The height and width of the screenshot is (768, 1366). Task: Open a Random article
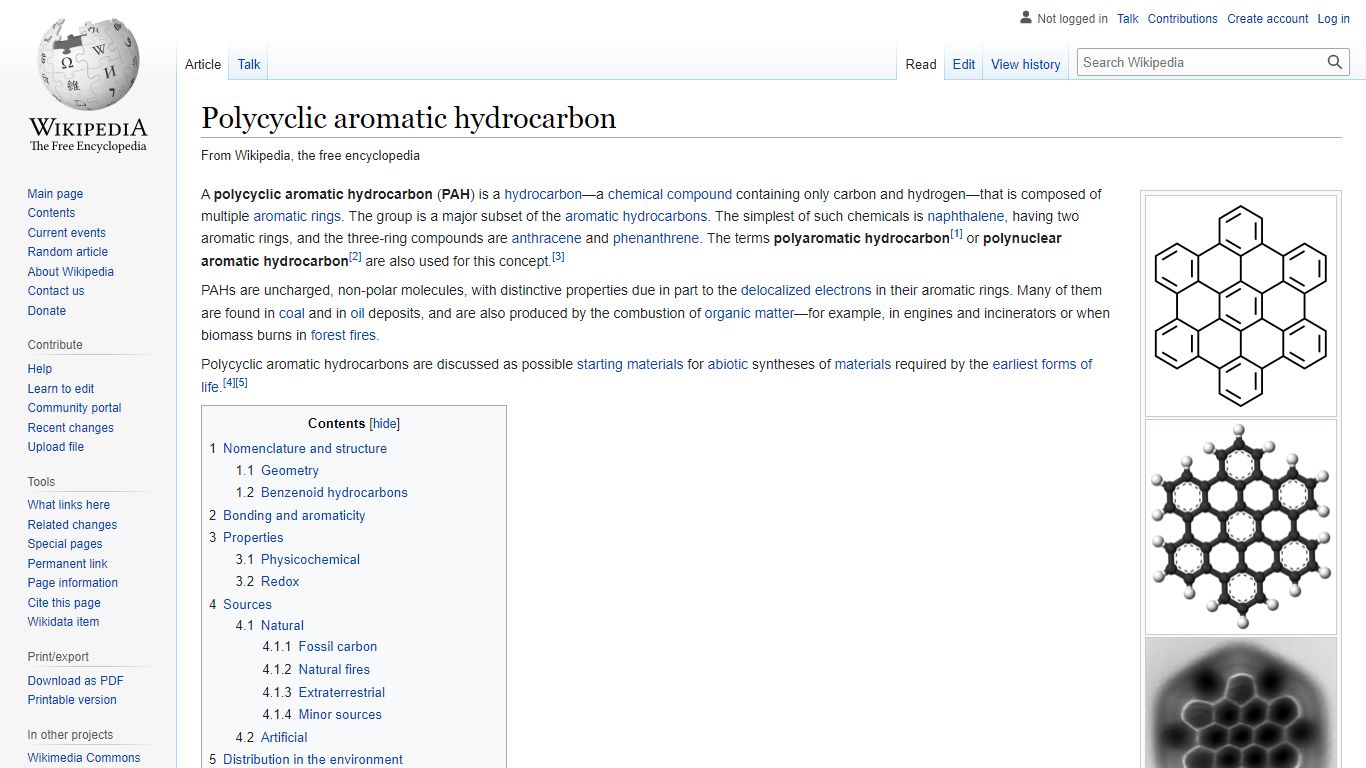67,252
